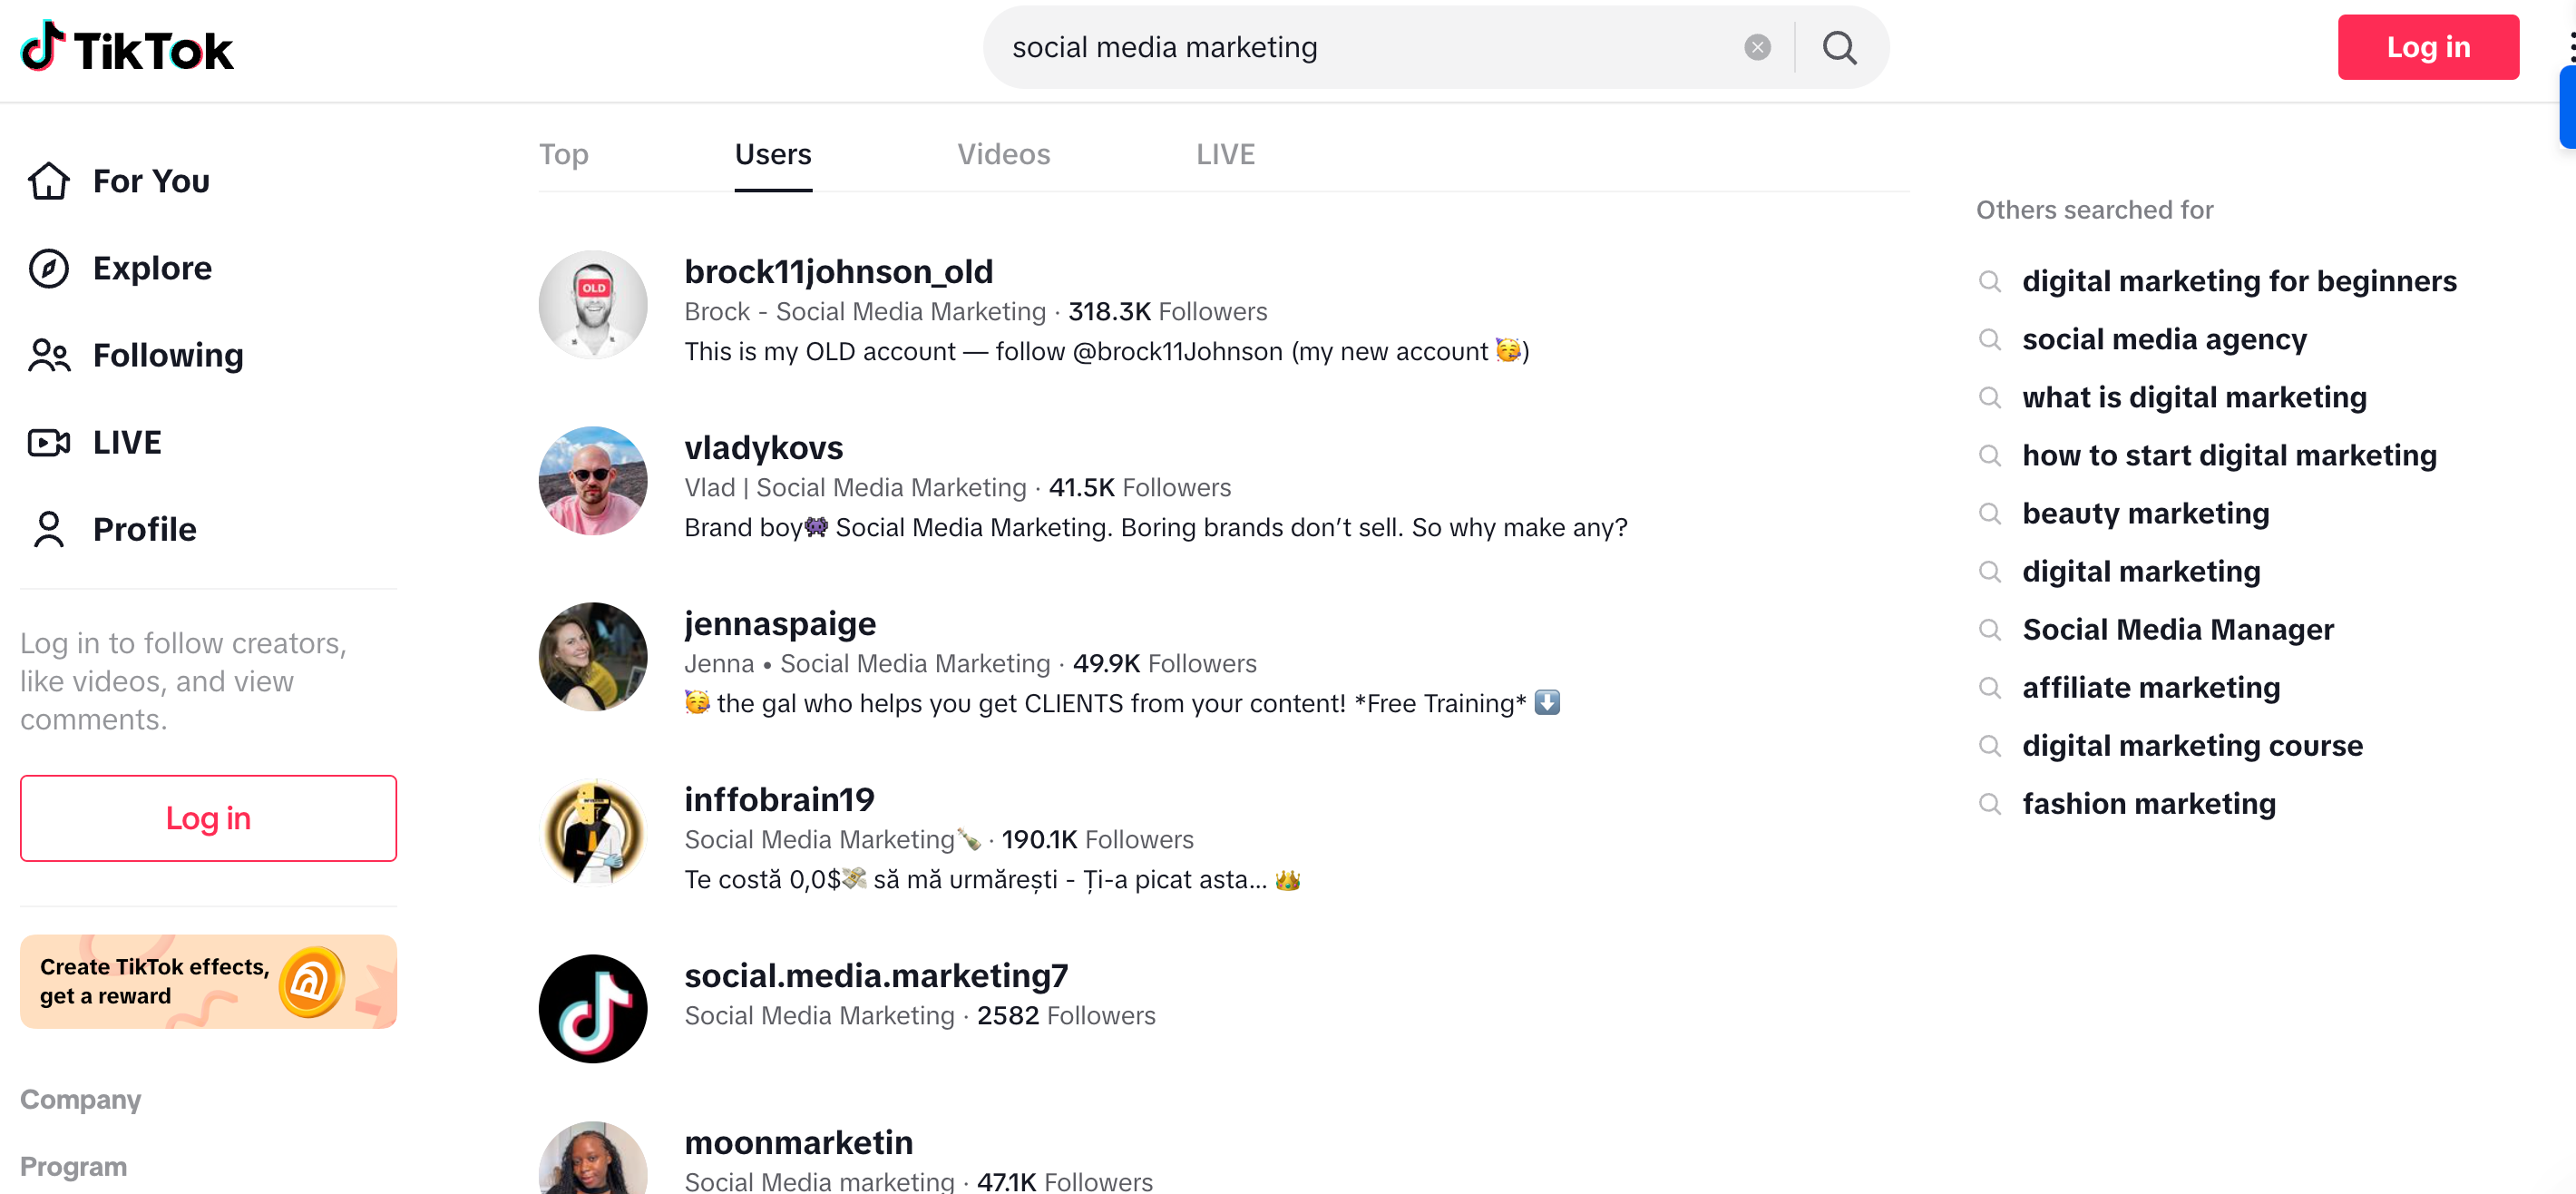Click the Explore compass icon
This screenshot has height=1194, width=2576.
tap(49, 268)
